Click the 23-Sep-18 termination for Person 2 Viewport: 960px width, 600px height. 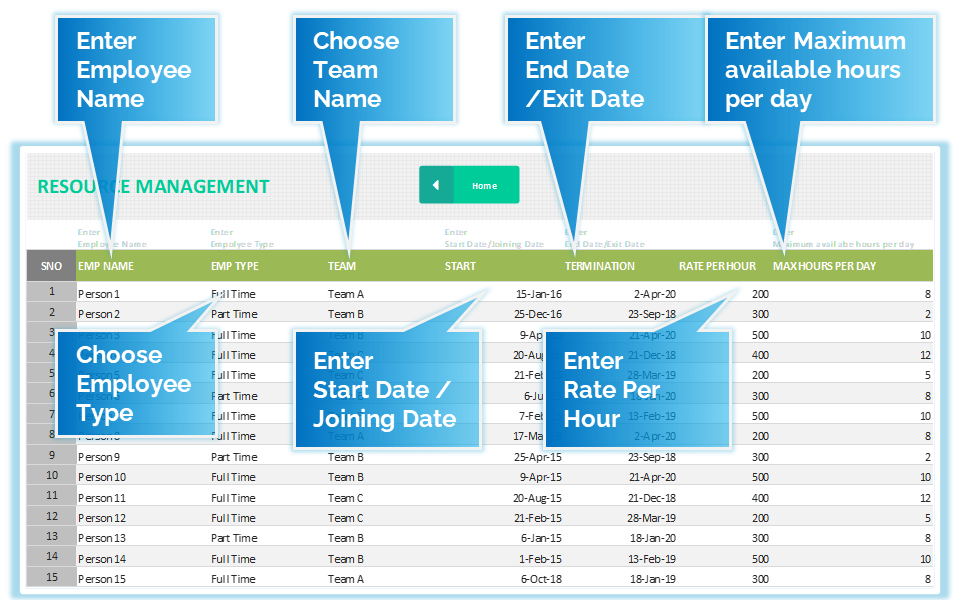pyautogui.click(x=652, y=314)
